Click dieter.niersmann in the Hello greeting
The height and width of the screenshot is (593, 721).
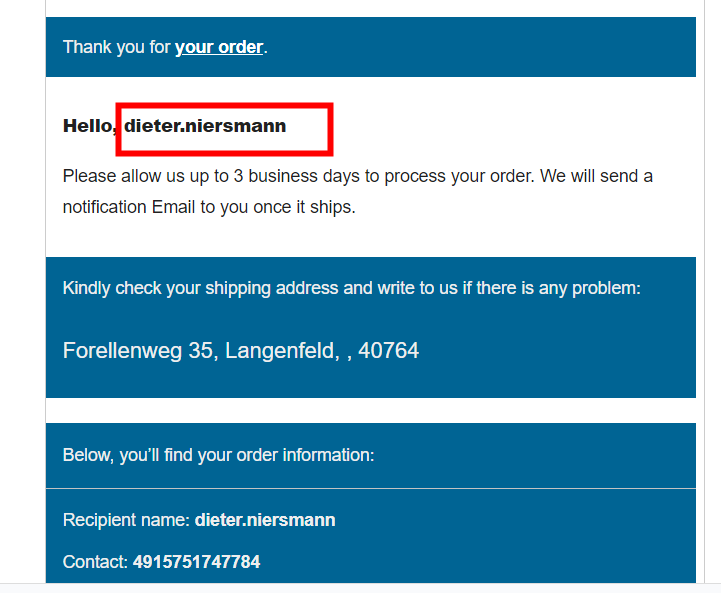coord(205,126)
